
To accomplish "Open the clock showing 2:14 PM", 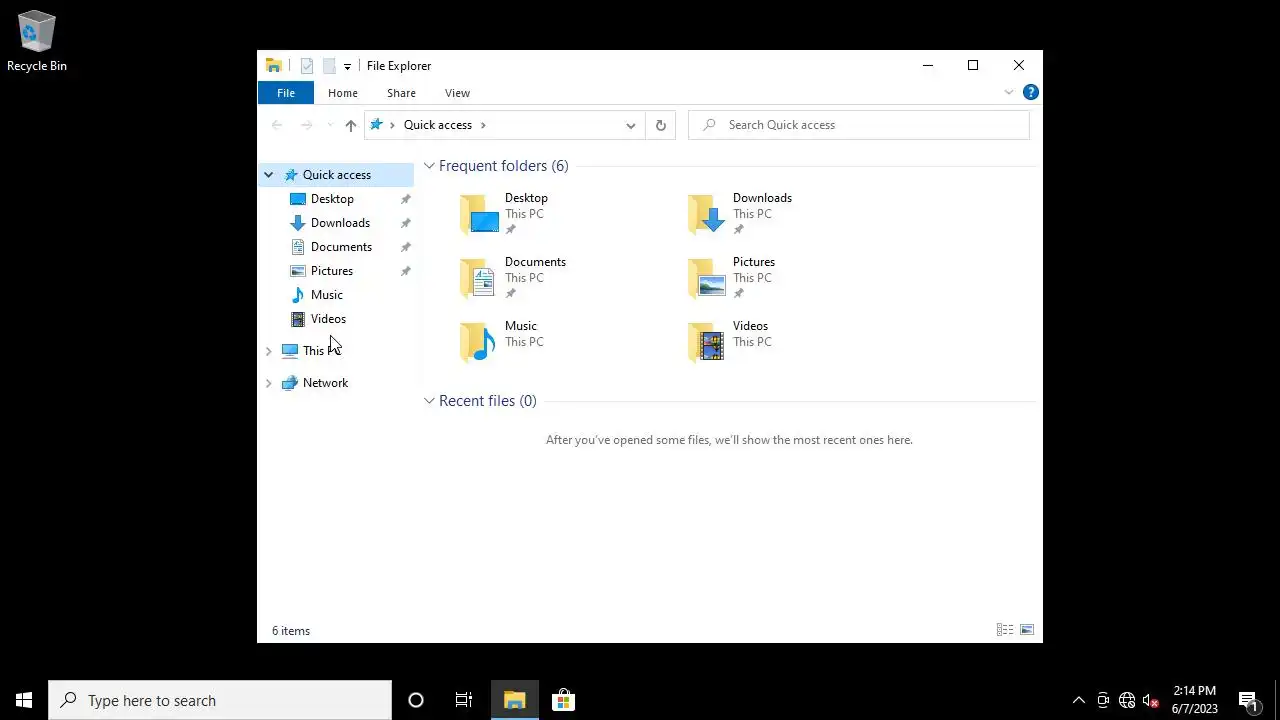I will tap(1195, 700).
